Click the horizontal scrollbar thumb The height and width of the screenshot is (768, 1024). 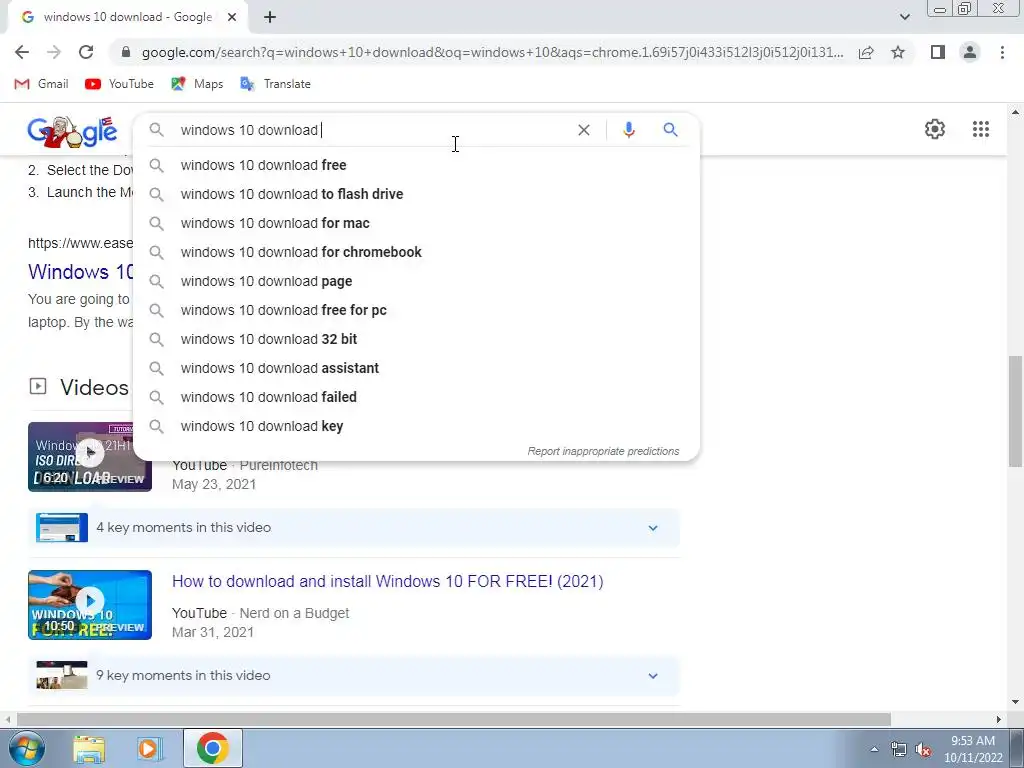click(x=454, y=719)
